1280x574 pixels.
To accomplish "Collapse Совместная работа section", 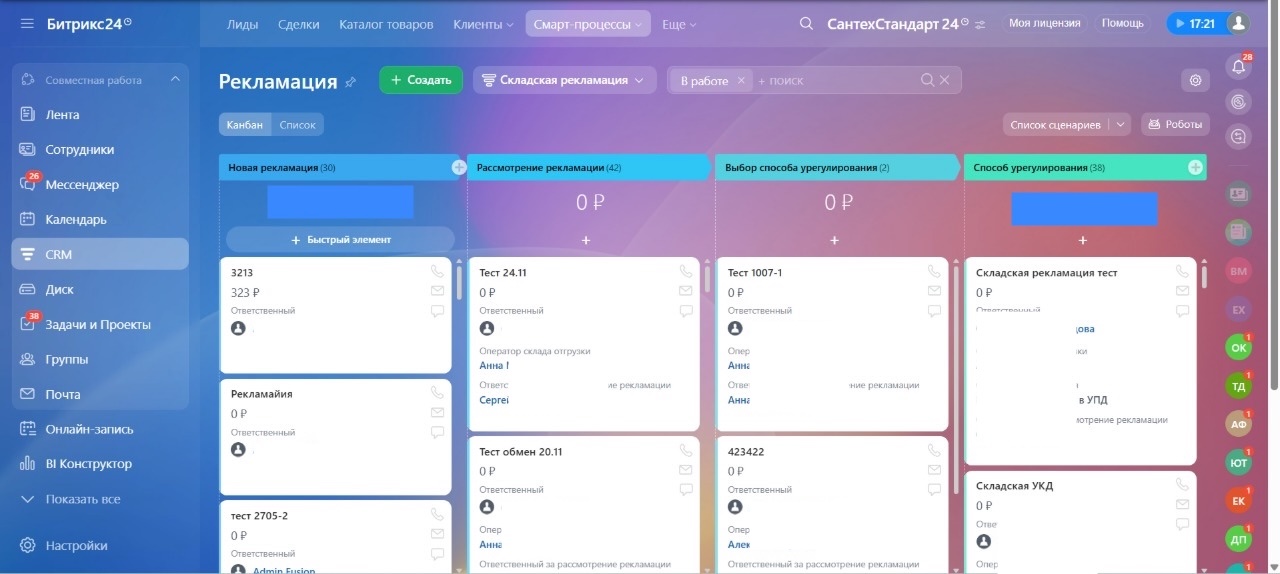I will tap(175, 79).
